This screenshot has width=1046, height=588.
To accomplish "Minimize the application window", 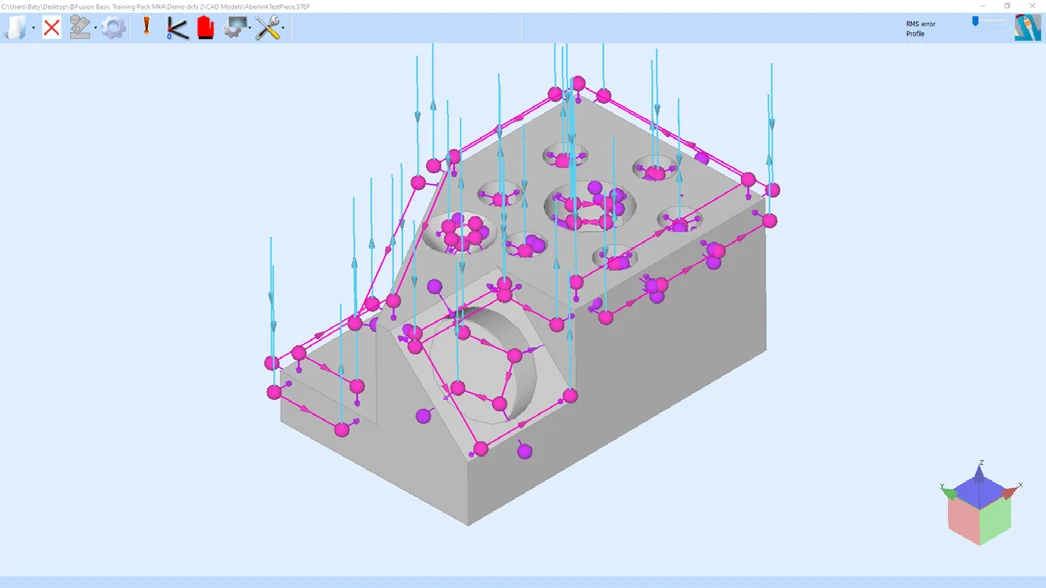I will [983, 6].
